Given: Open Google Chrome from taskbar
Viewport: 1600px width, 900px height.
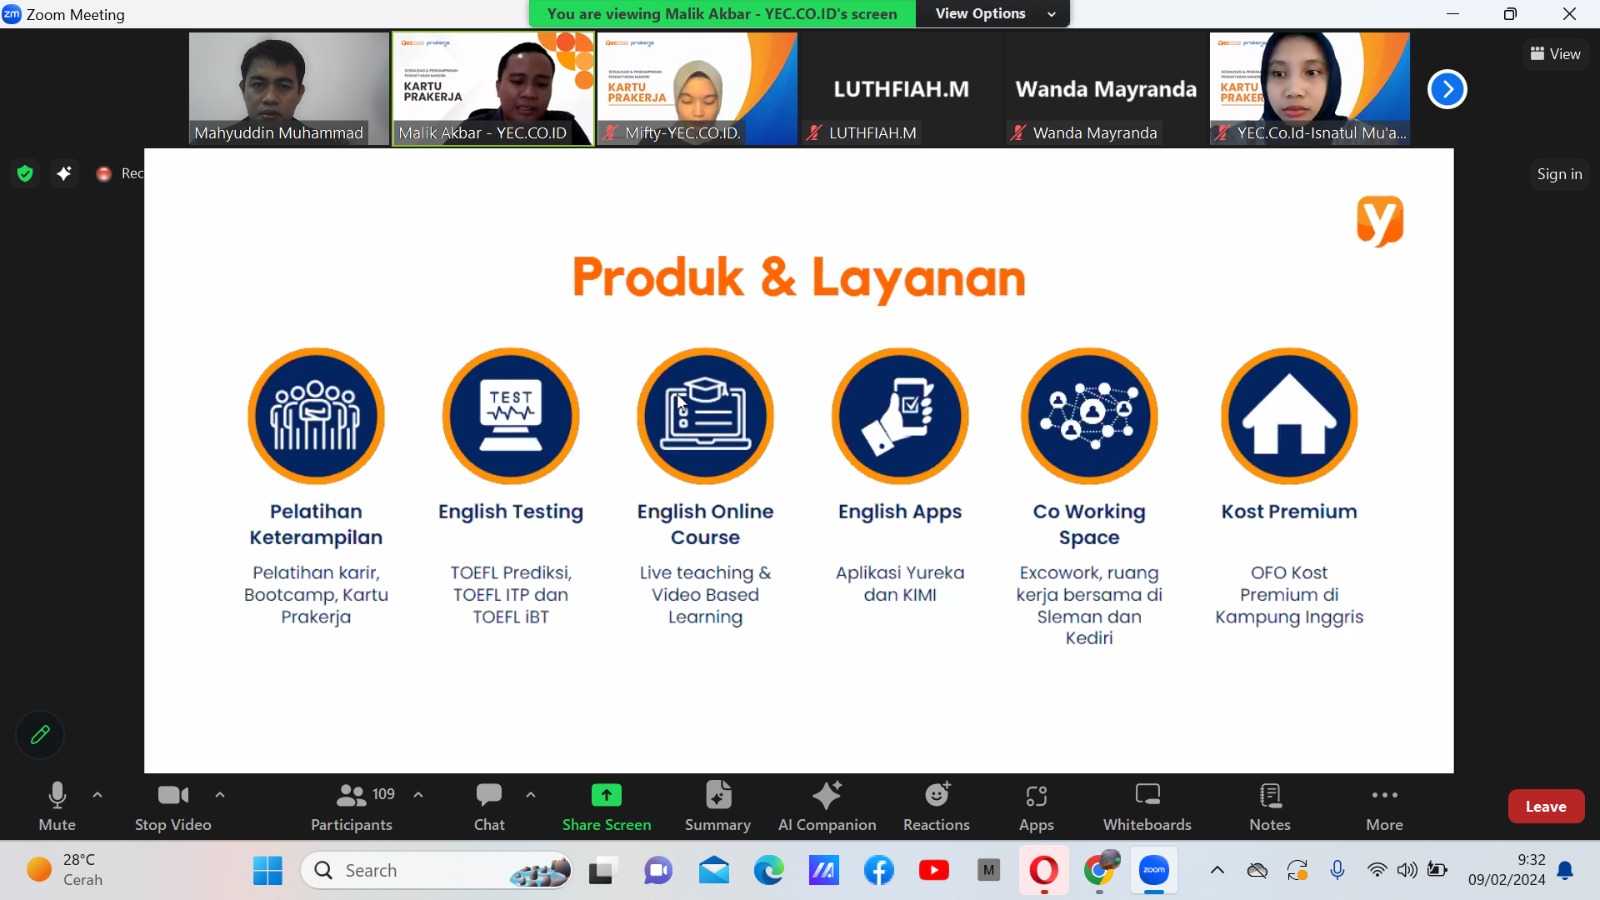Looking at the screenshot, I should pos(1099,871).
